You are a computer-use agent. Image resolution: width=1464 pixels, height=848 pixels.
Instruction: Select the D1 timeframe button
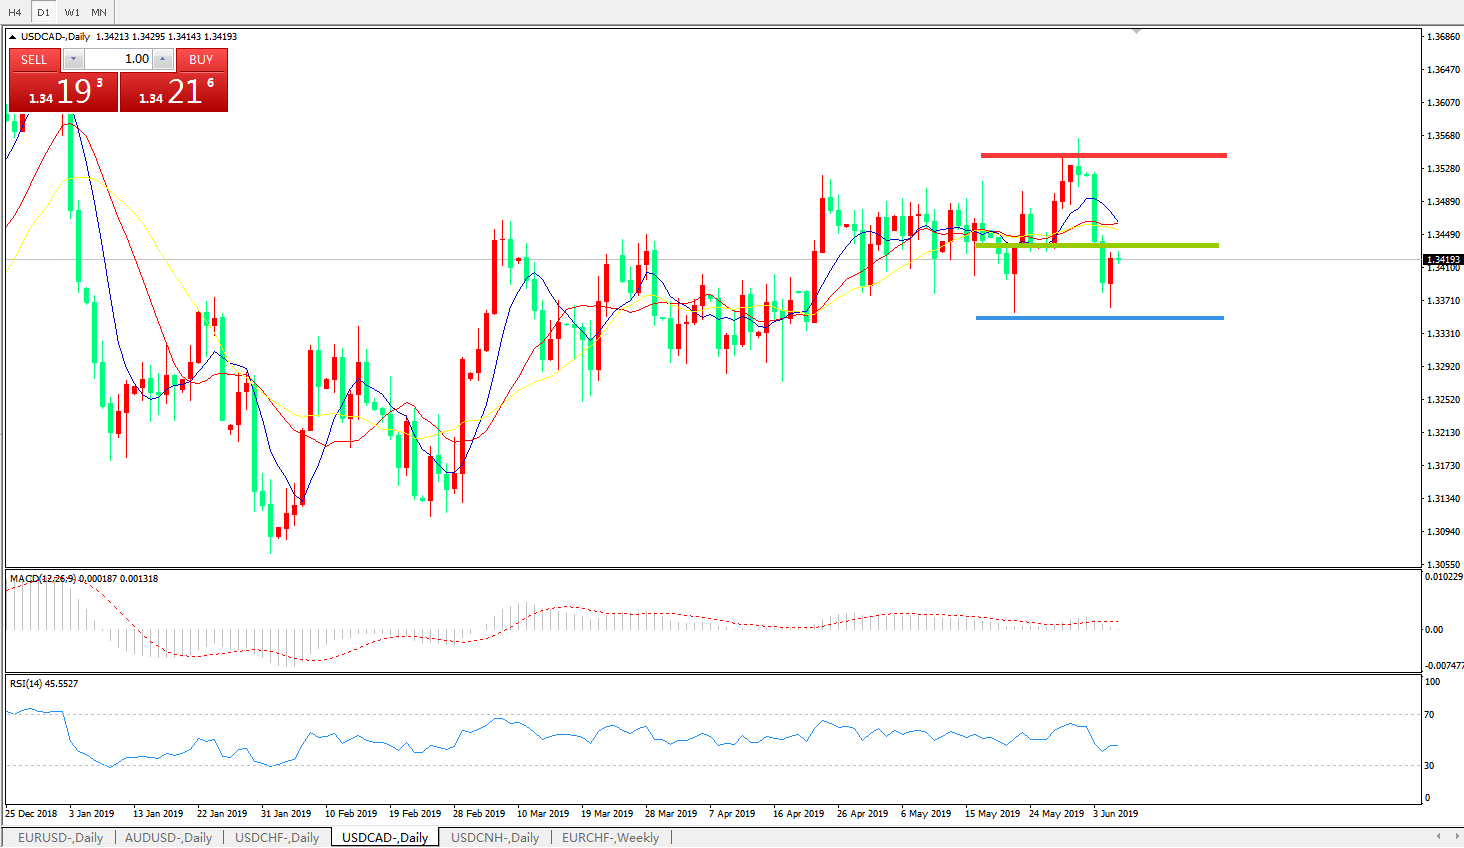tap(43, 12)
